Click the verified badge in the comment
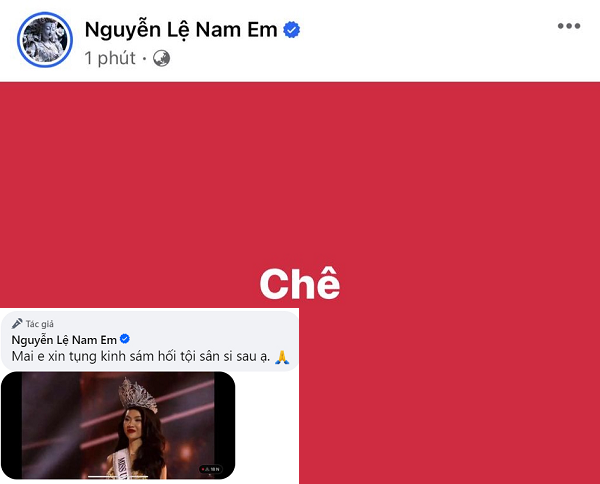 click(125, 339)
